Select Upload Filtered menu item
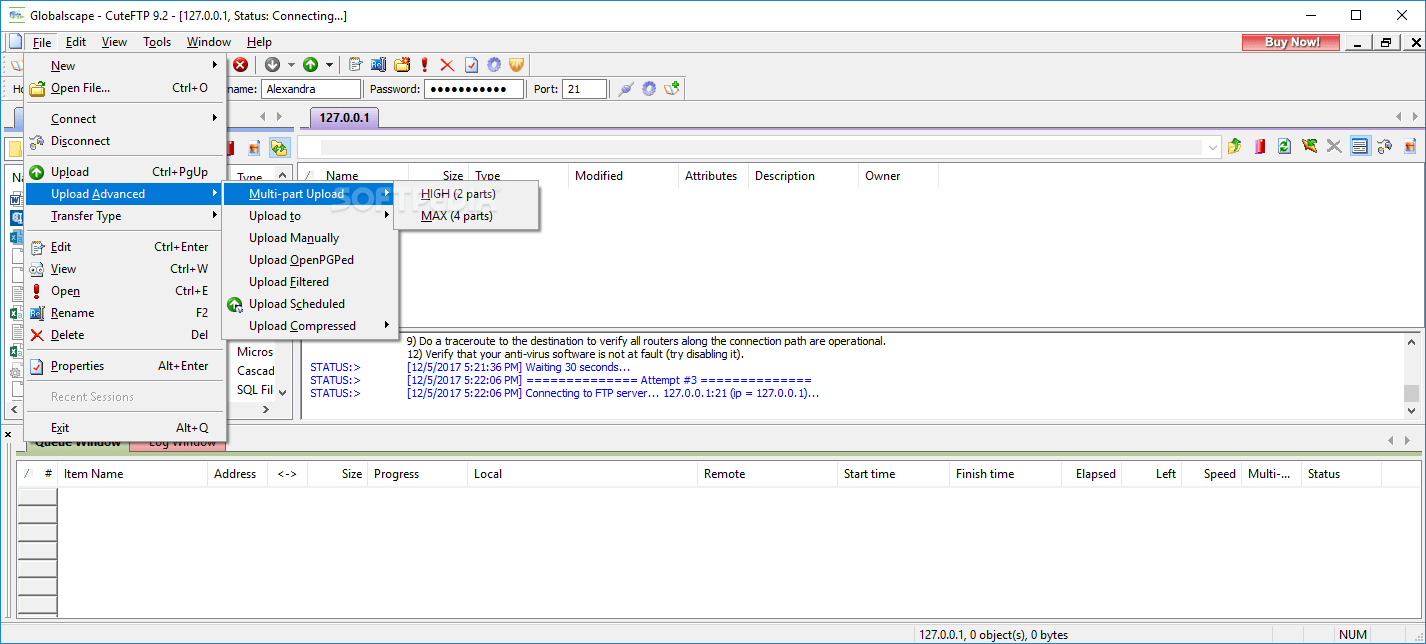This screenshot has height=644, width=1426. pos(310,282)
